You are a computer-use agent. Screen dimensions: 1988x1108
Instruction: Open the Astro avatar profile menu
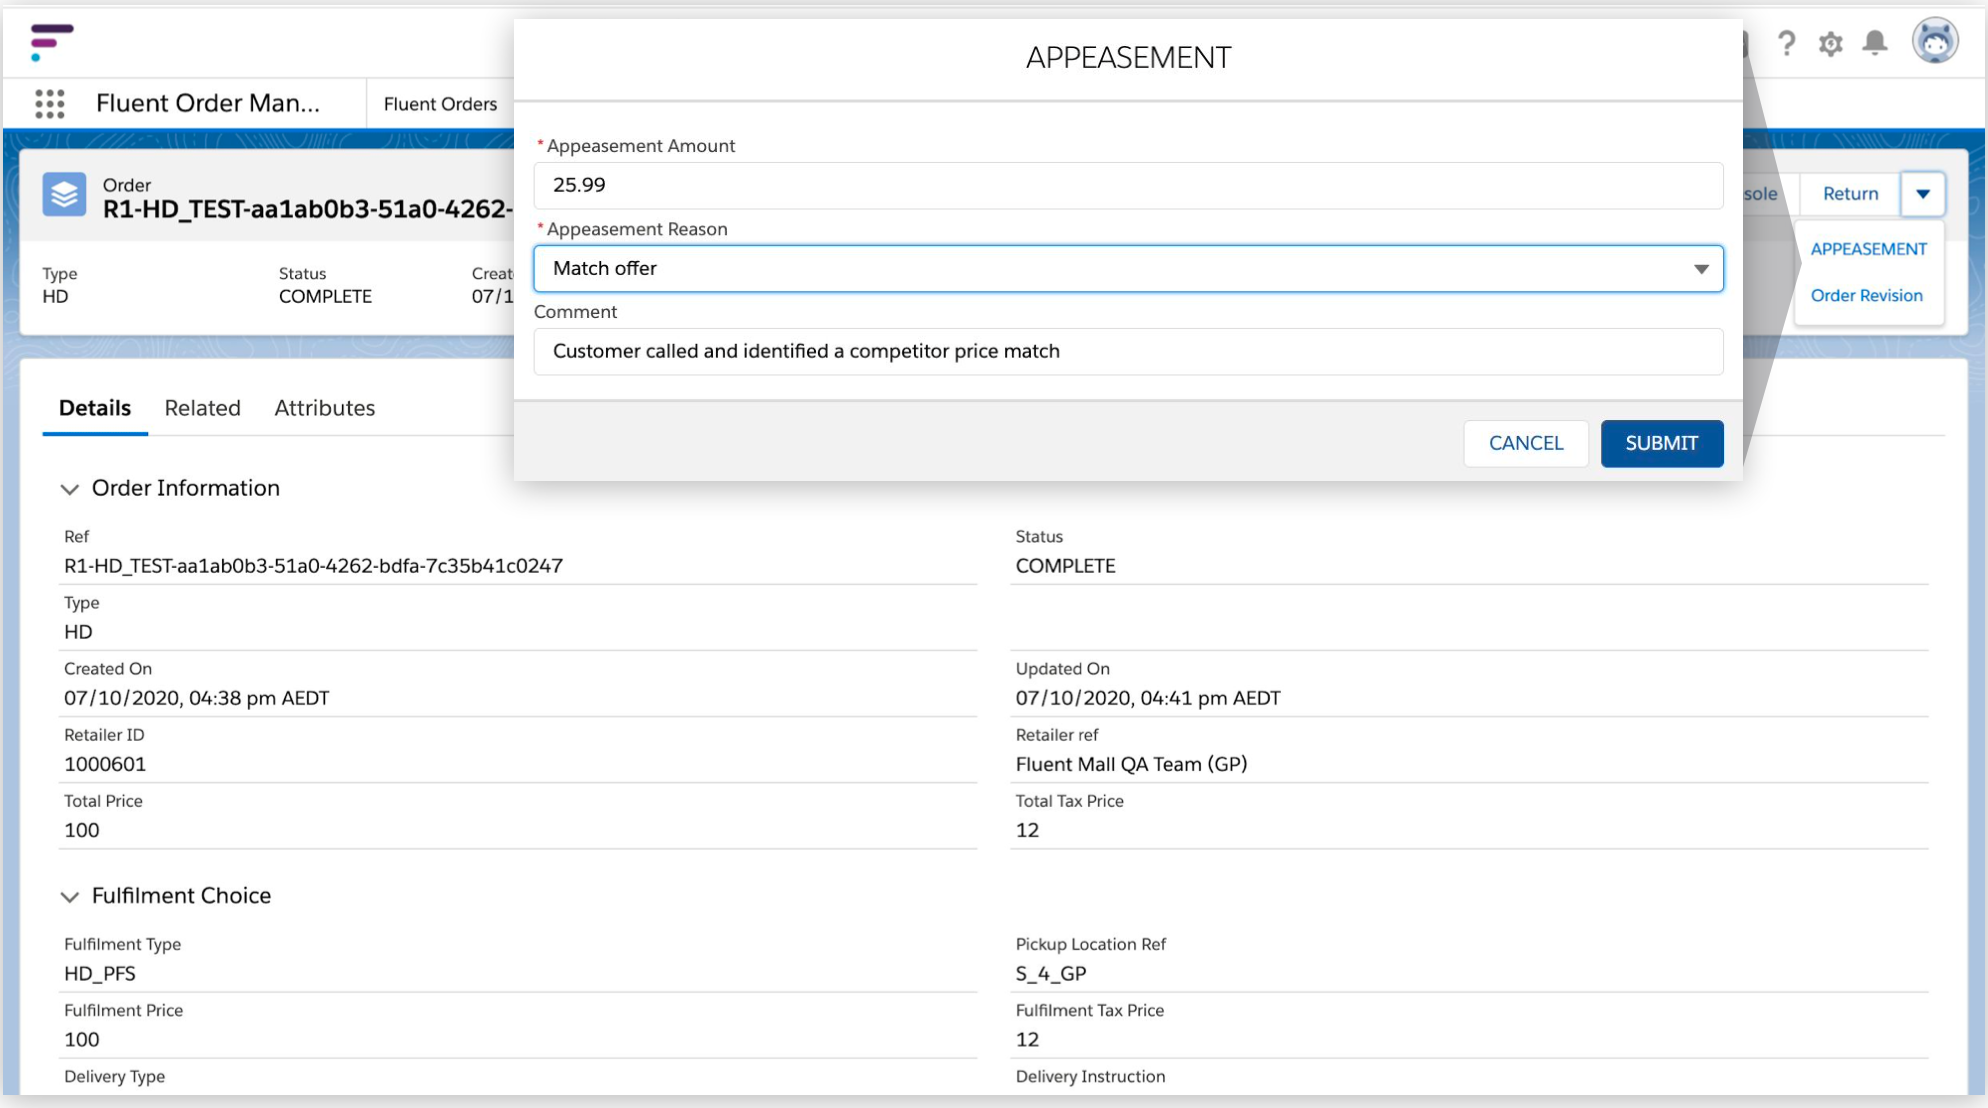(1936, 41)
